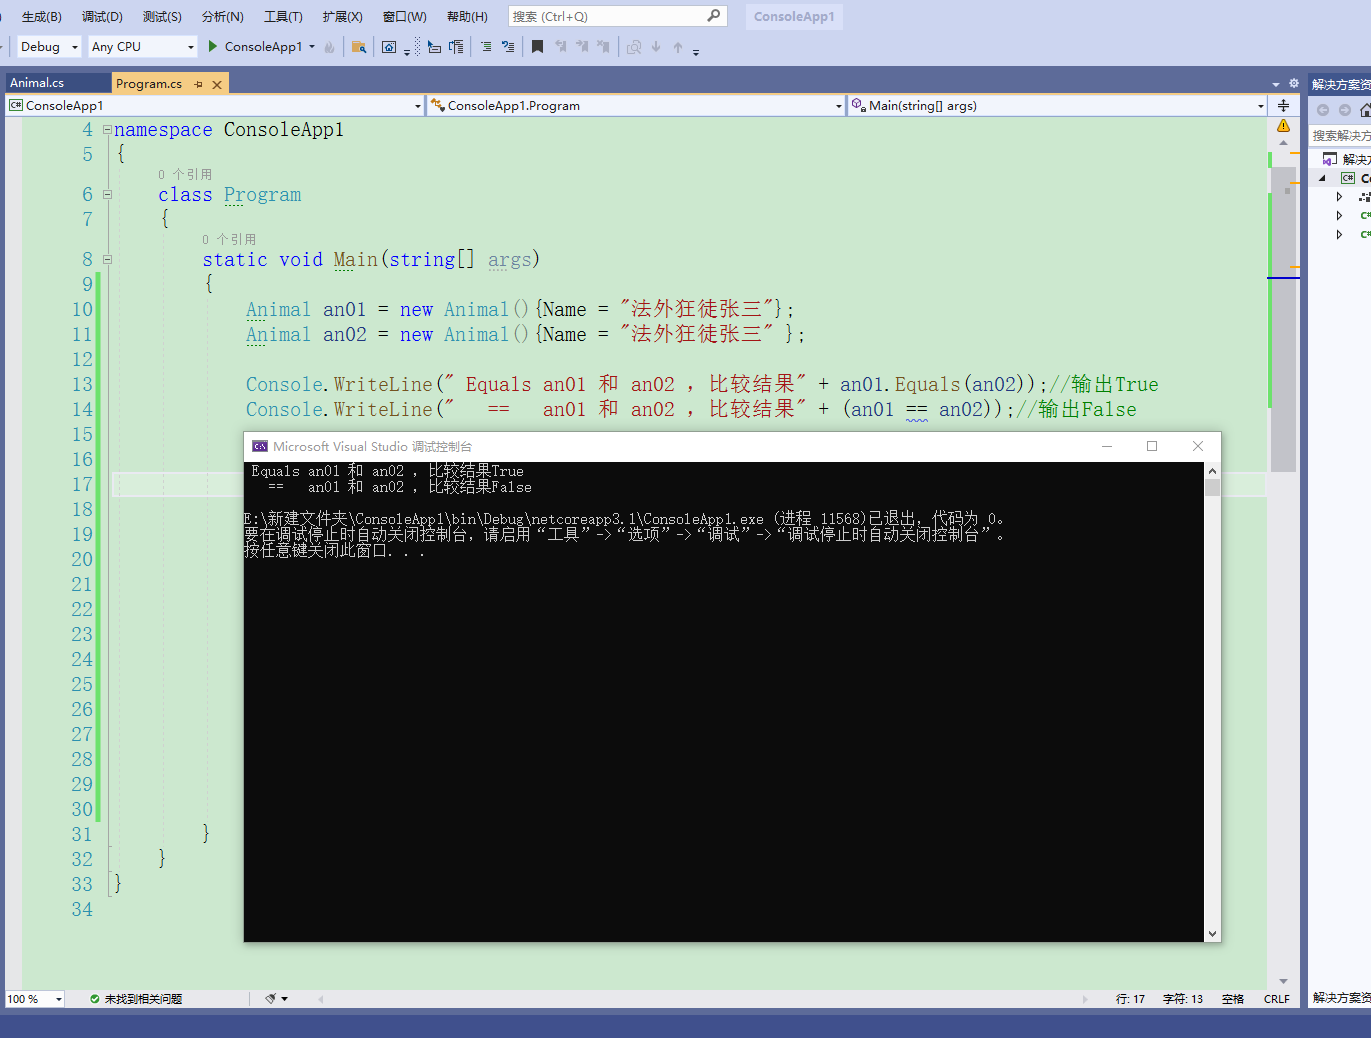Click the console window scrollbar up arrow
Viewport: 1371px width, 1038px height.
pyautogui.click(x=1212, y=471)
